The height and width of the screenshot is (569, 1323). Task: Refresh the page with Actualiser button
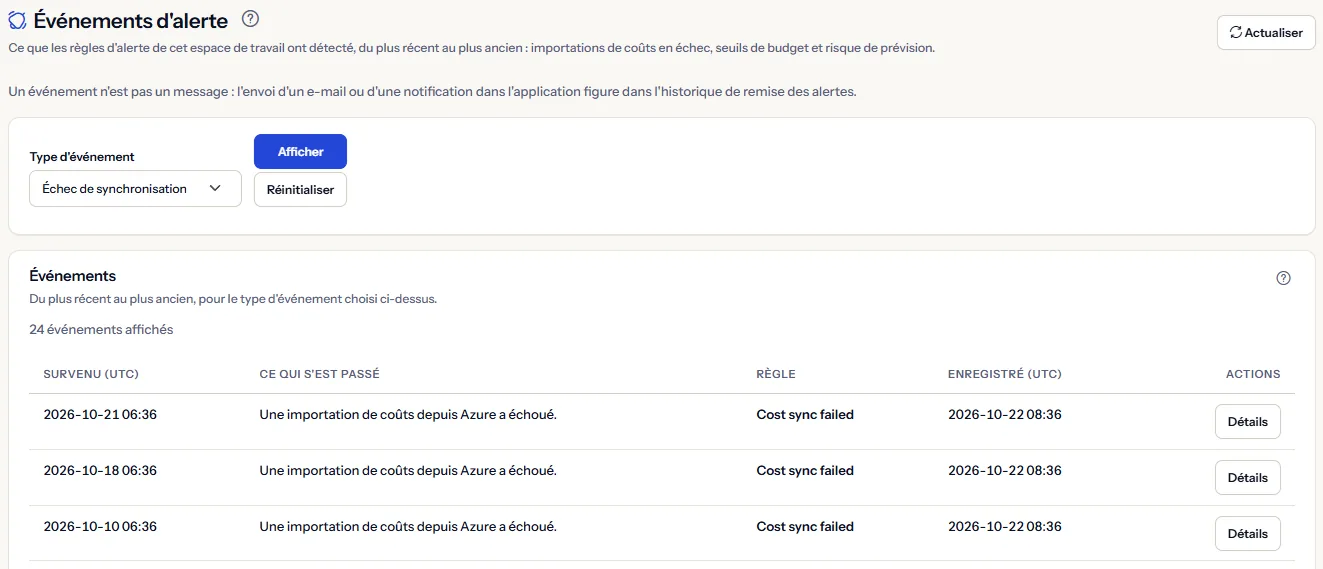(1266, 33)
